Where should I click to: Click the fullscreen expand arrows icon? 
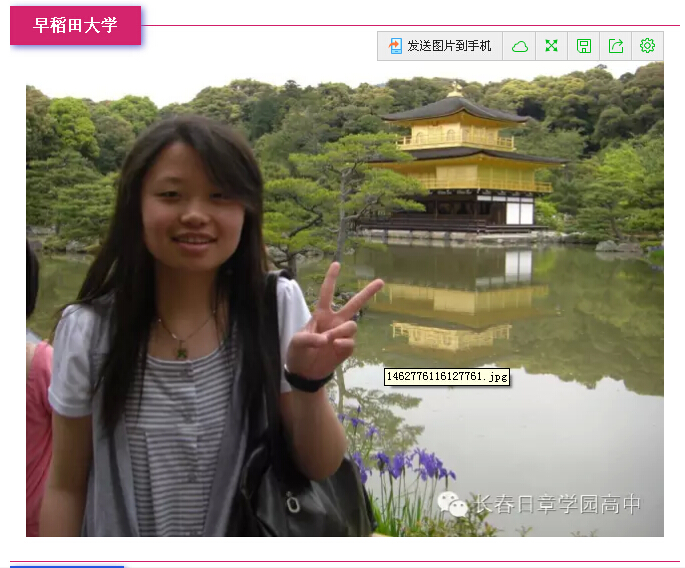coord(551,46)
